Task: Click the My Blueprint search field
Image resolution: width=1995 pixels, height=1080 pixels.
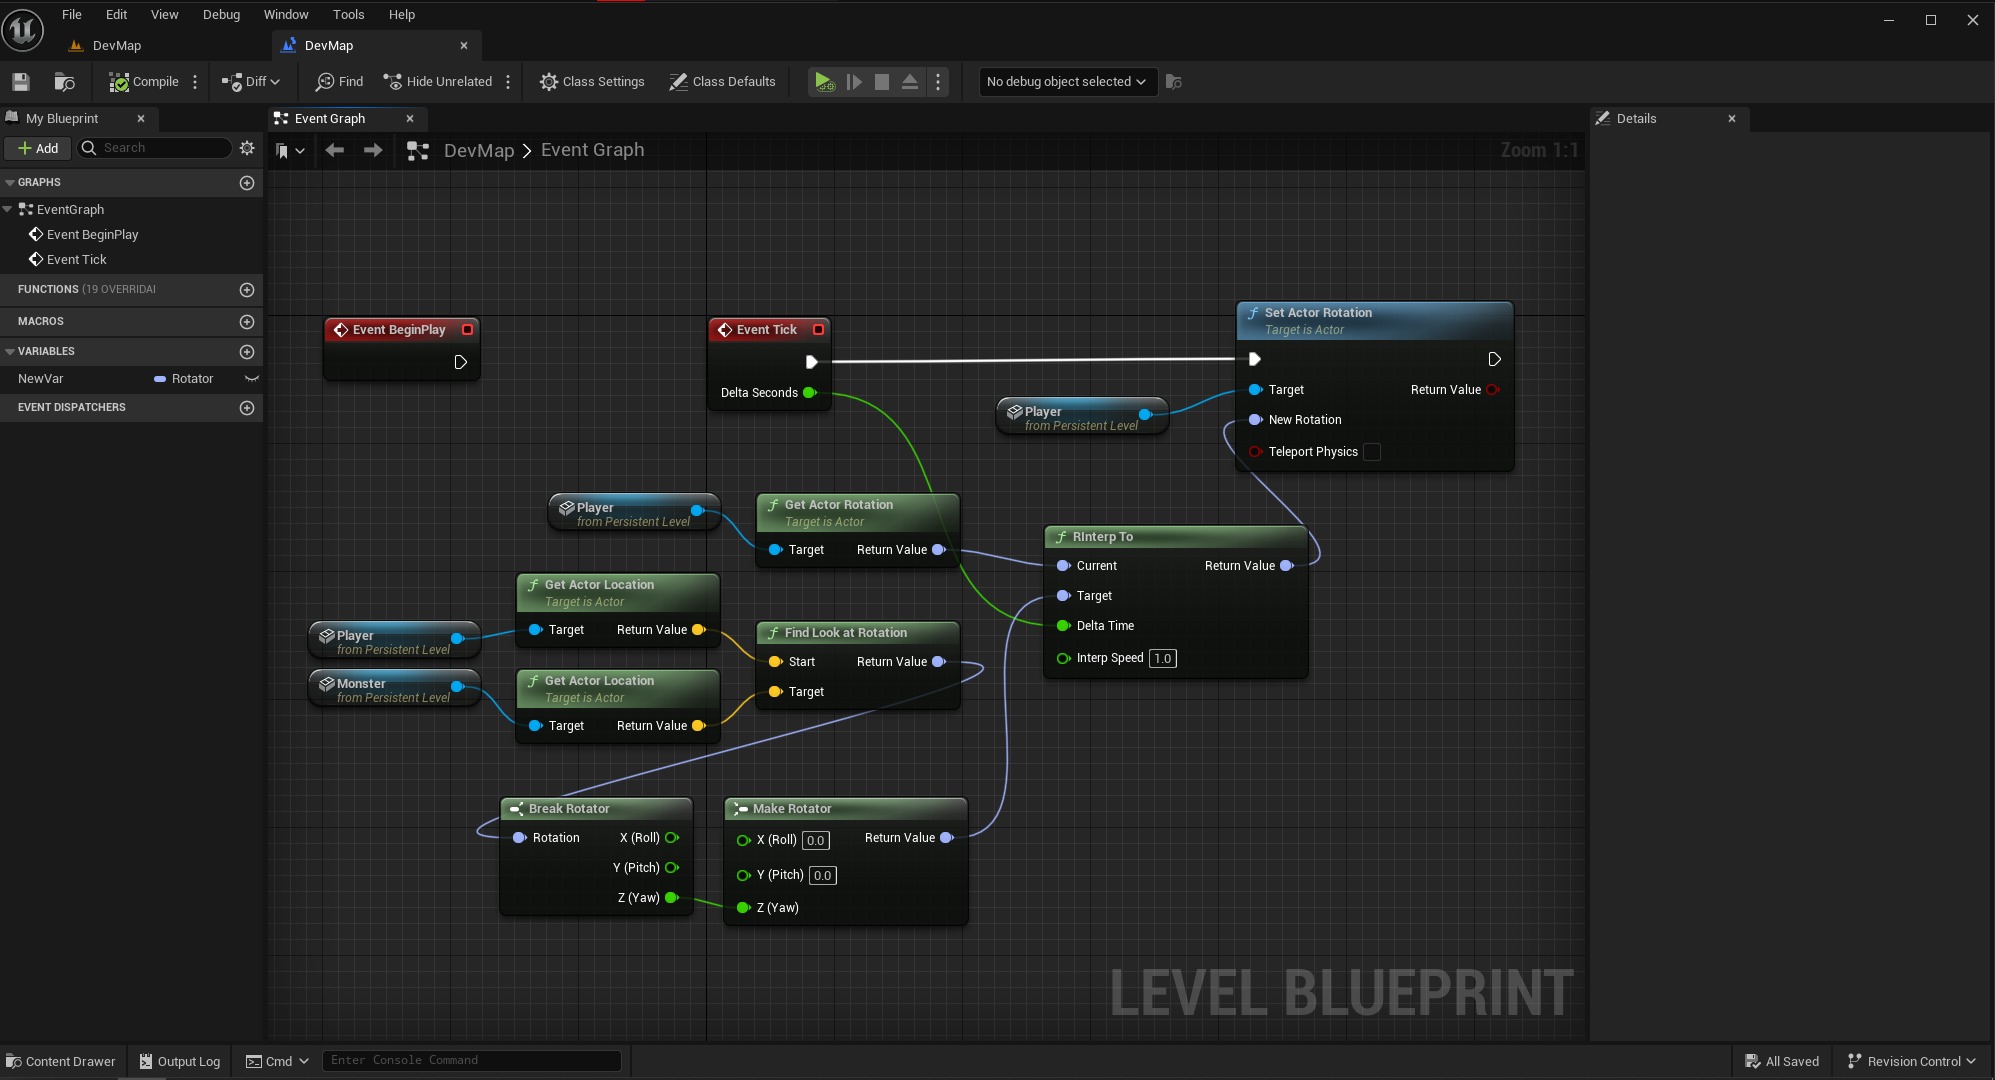Action: pyautogui.click(x=160, y=148)
